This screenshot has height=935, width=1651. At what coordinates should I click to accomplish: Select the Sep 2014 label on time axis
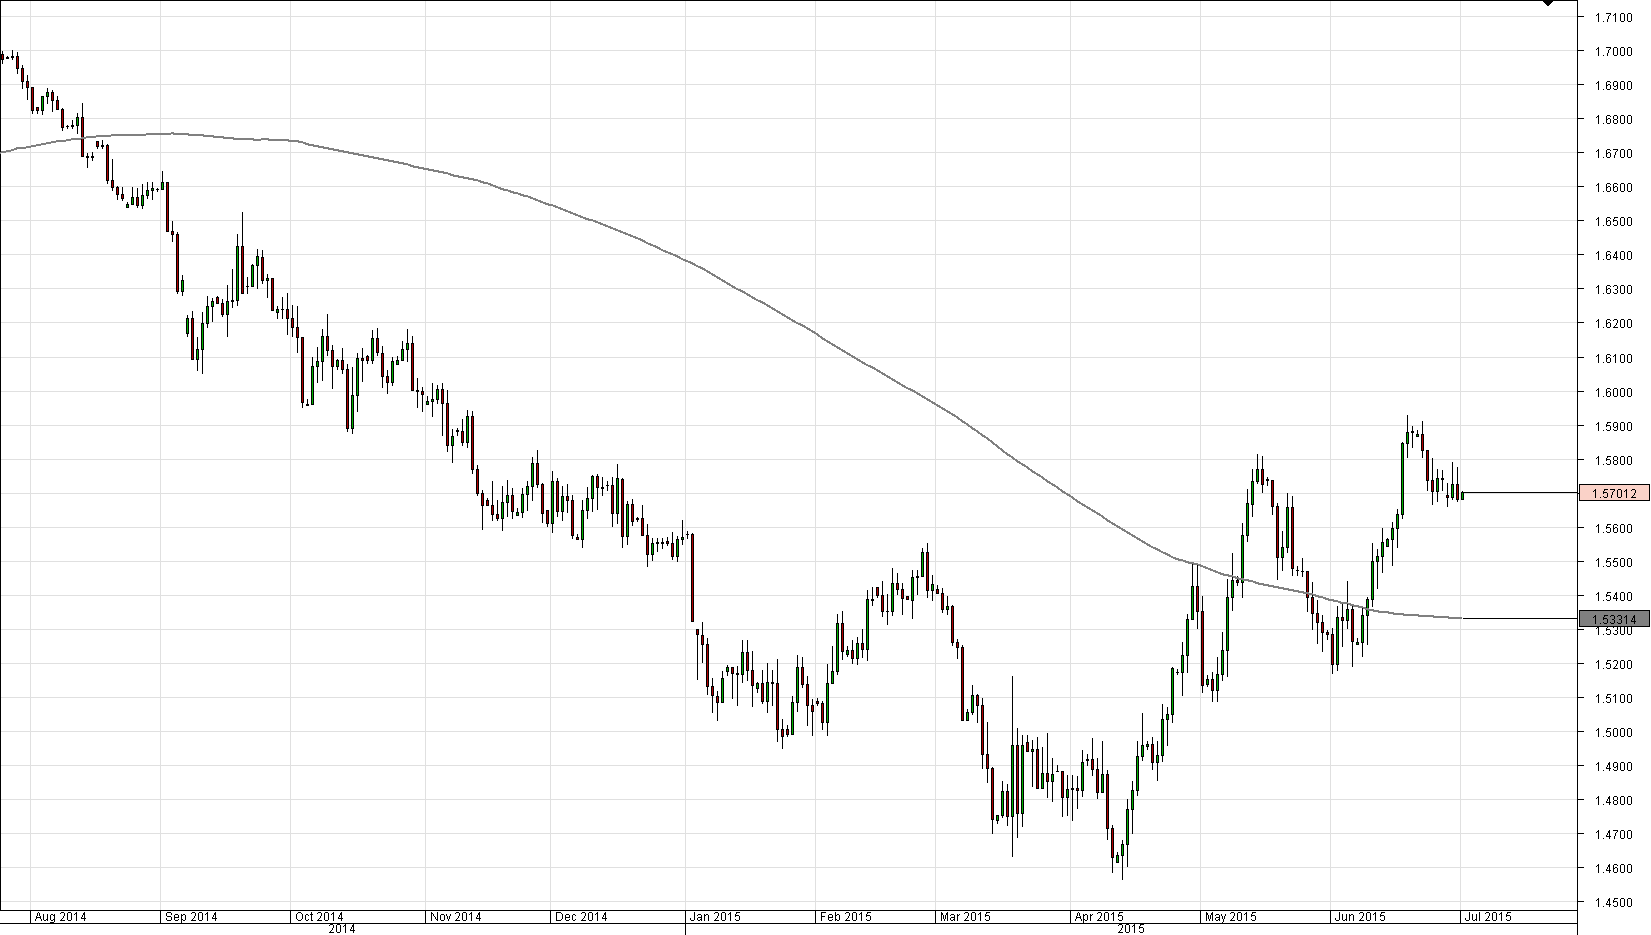(190, 916)
